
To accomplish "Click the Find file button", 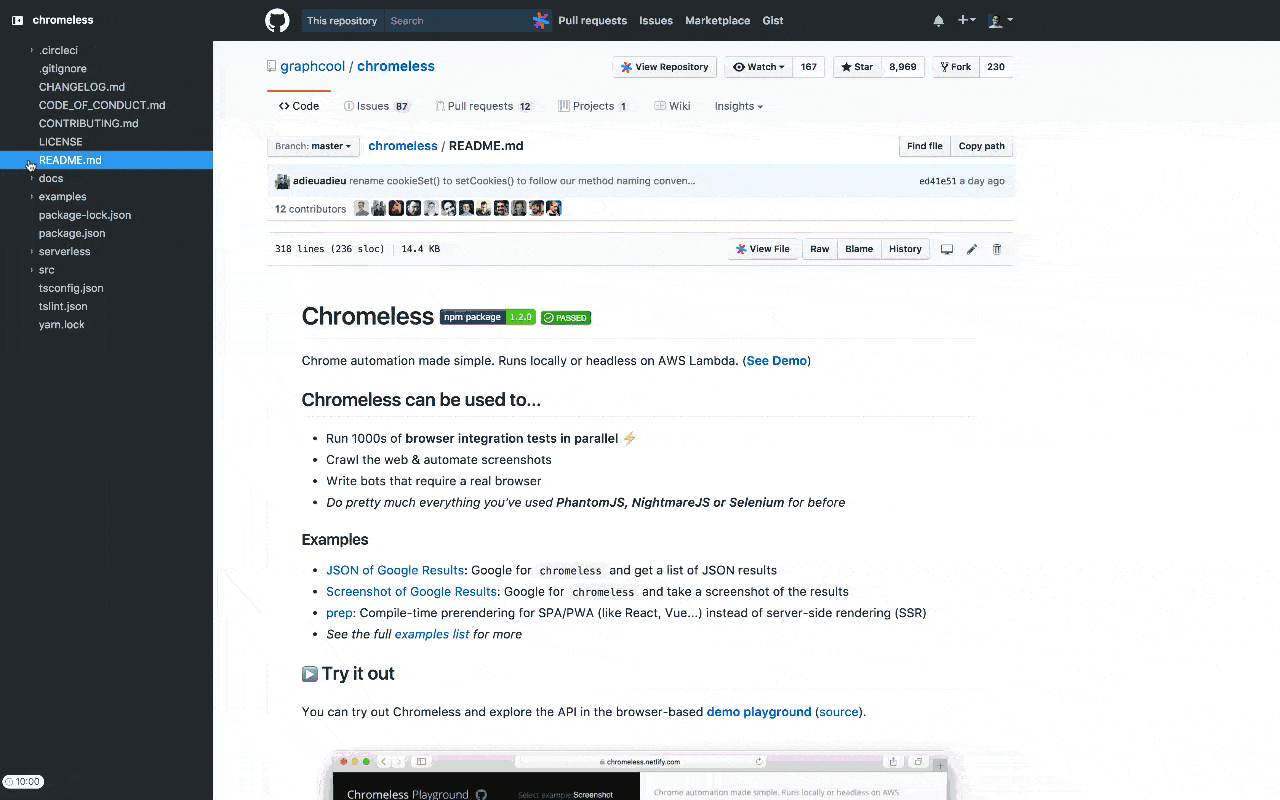I will click(x=924, y=145).
